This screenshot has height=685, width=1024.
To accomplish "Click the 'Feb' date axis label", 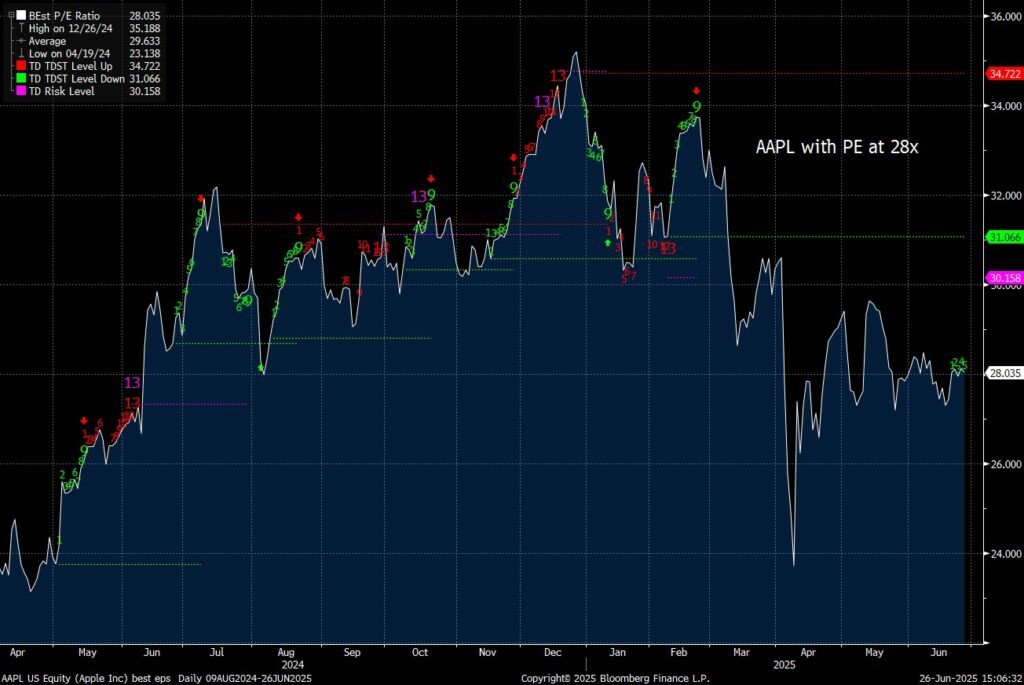I will tap(679, 652).
